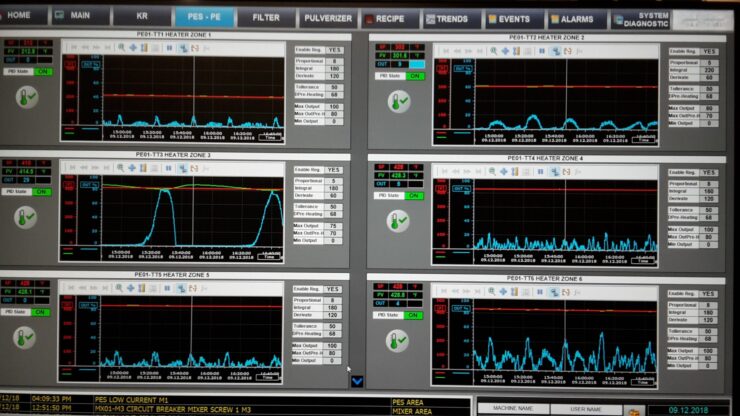Toggle PID State ON for Heater Zone 1
740x416 pixels.
pyautogui.click(x=42, y=72)
